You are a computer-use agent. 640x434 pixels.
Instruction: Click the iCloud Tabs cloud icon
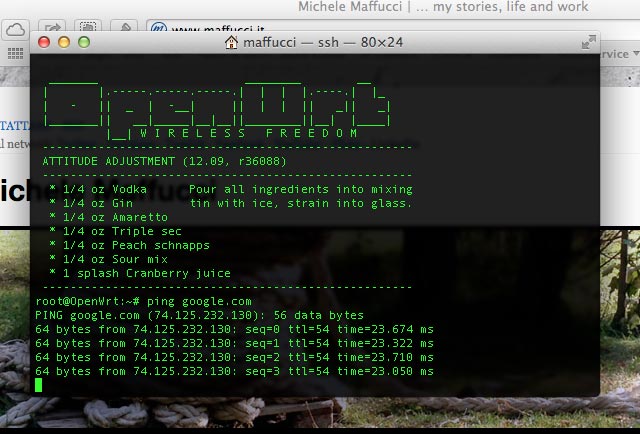click(x=15, y=29)
